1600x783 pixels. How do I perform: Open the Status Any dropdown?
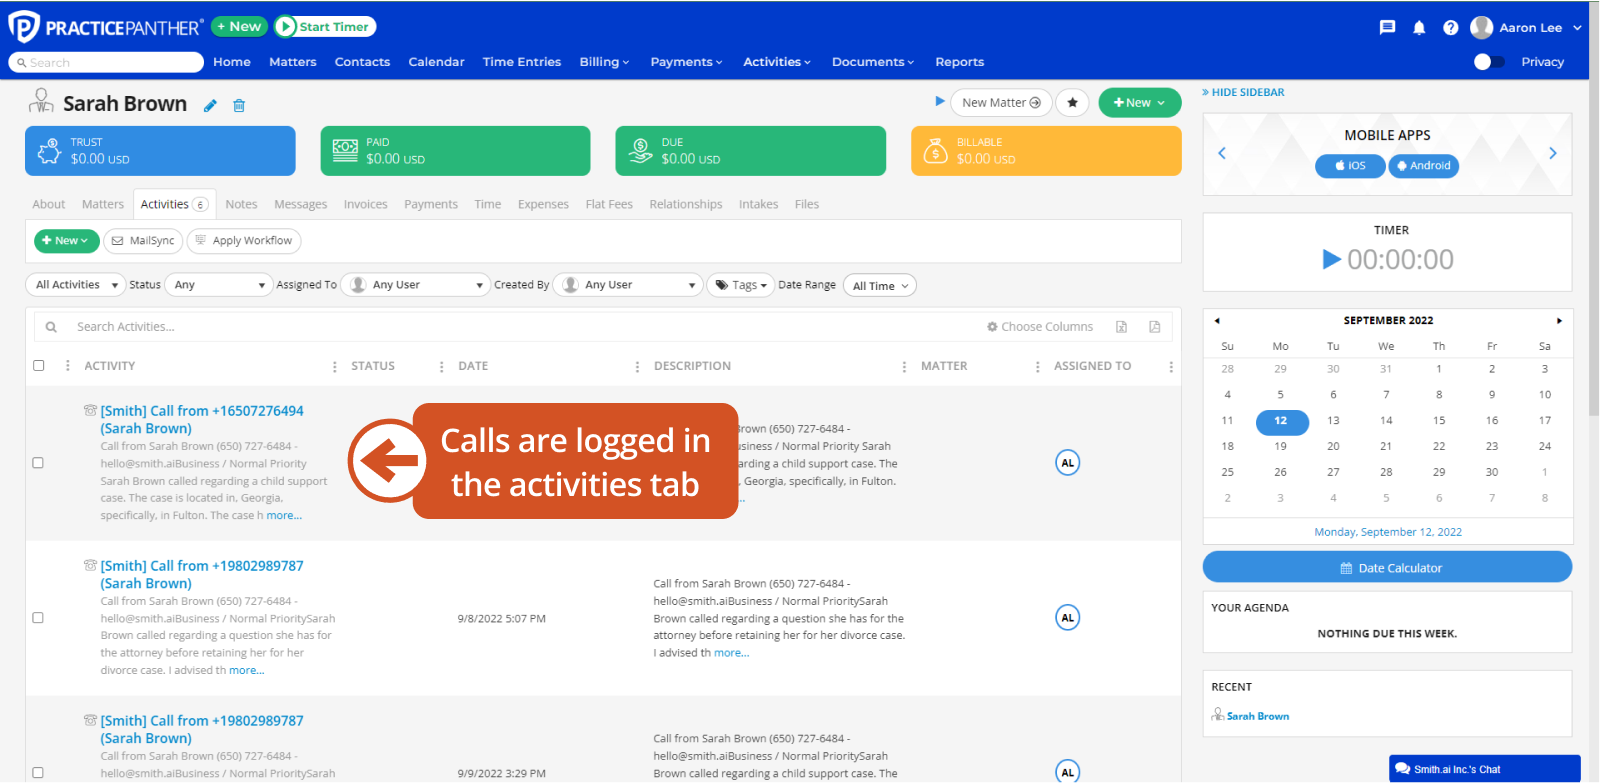(218, 285)
